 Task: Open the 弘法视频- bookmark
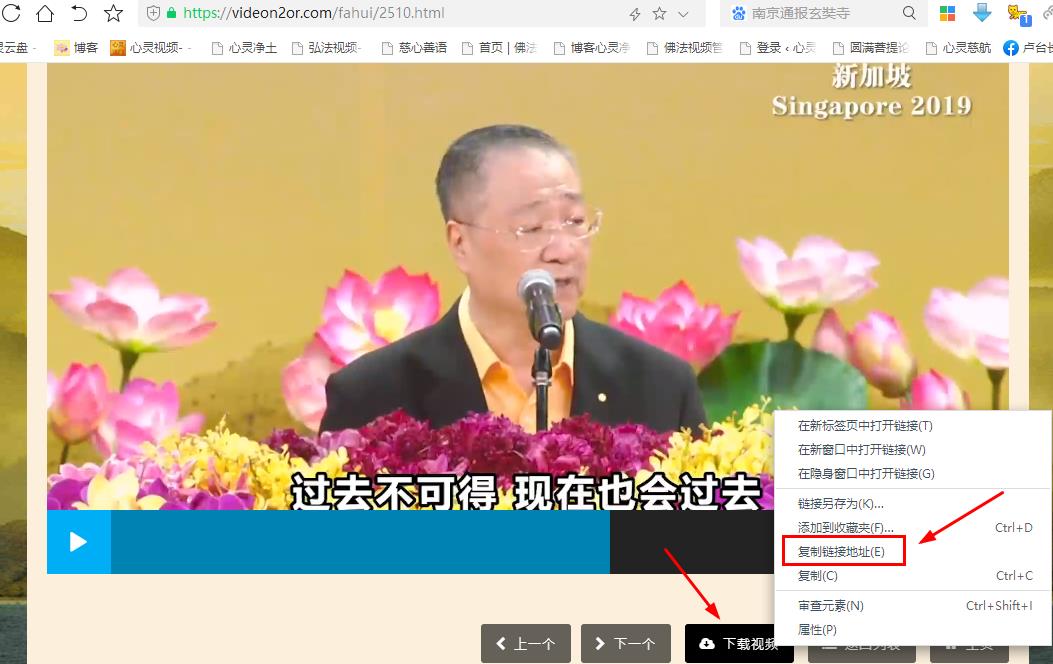coord(327,48)
